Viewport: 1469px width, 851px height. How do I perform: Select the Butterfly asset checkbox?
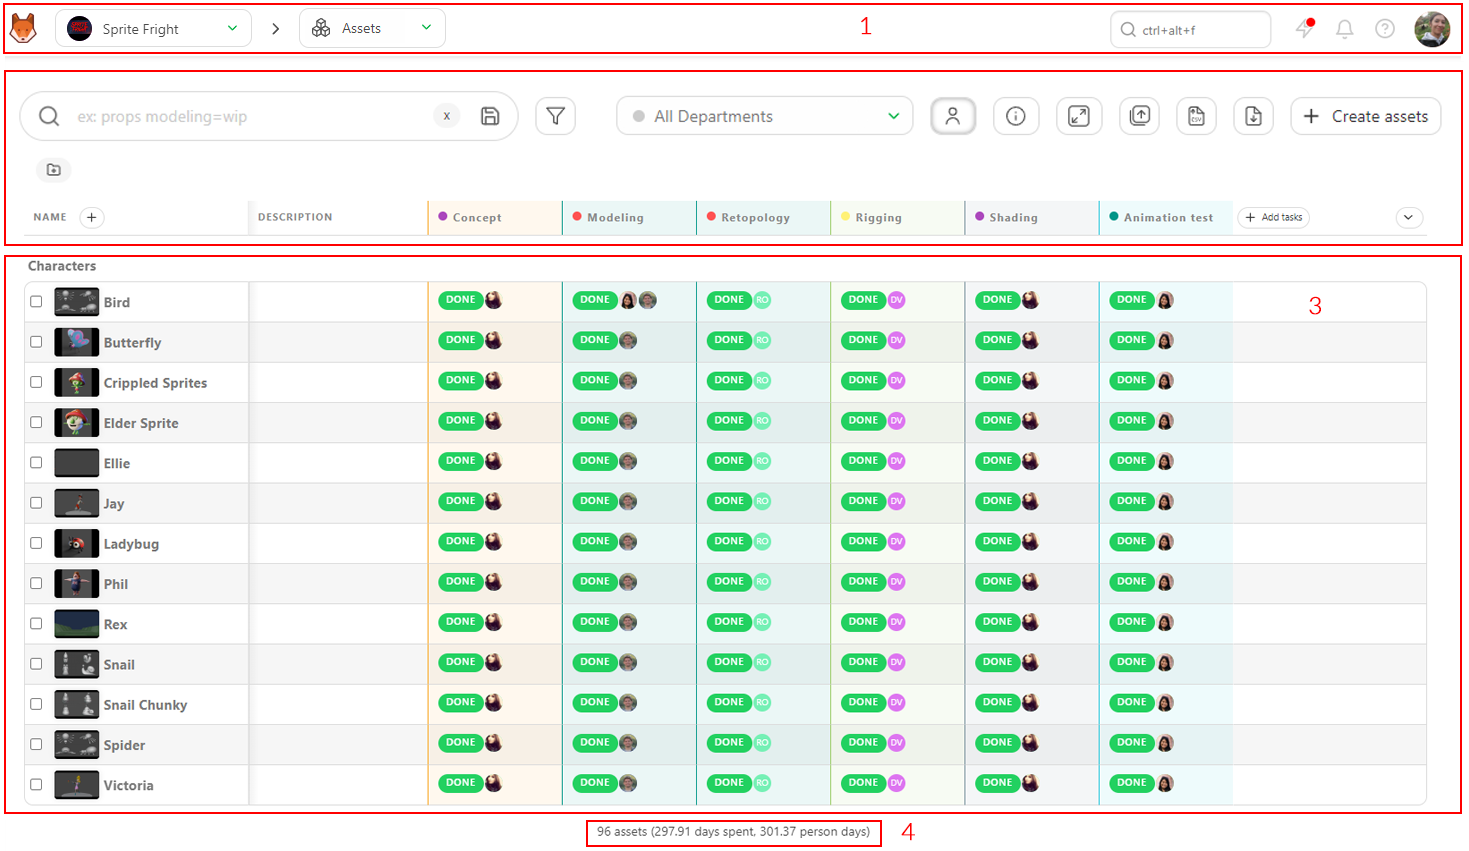[x=36, y=342]
